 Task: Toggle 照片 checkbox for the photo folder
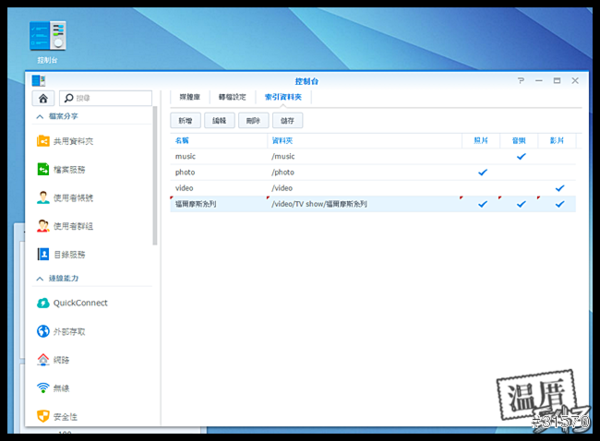point(482,172)
